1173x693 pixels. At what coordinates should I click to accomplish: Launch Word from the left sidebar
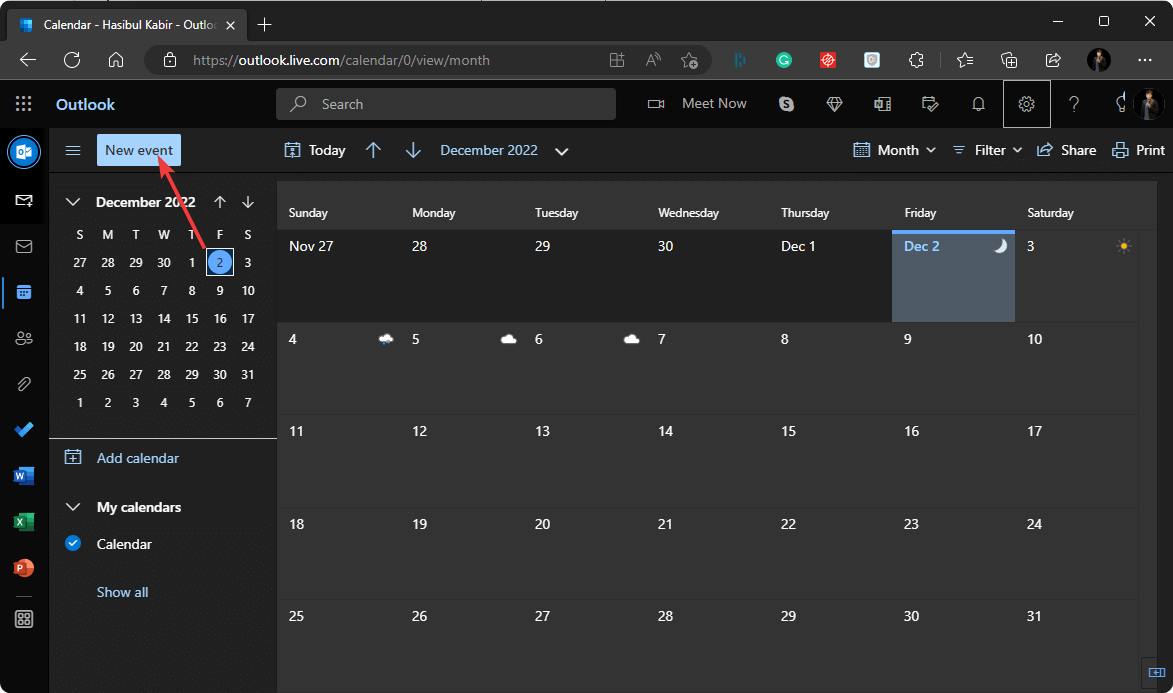point(24,476)
